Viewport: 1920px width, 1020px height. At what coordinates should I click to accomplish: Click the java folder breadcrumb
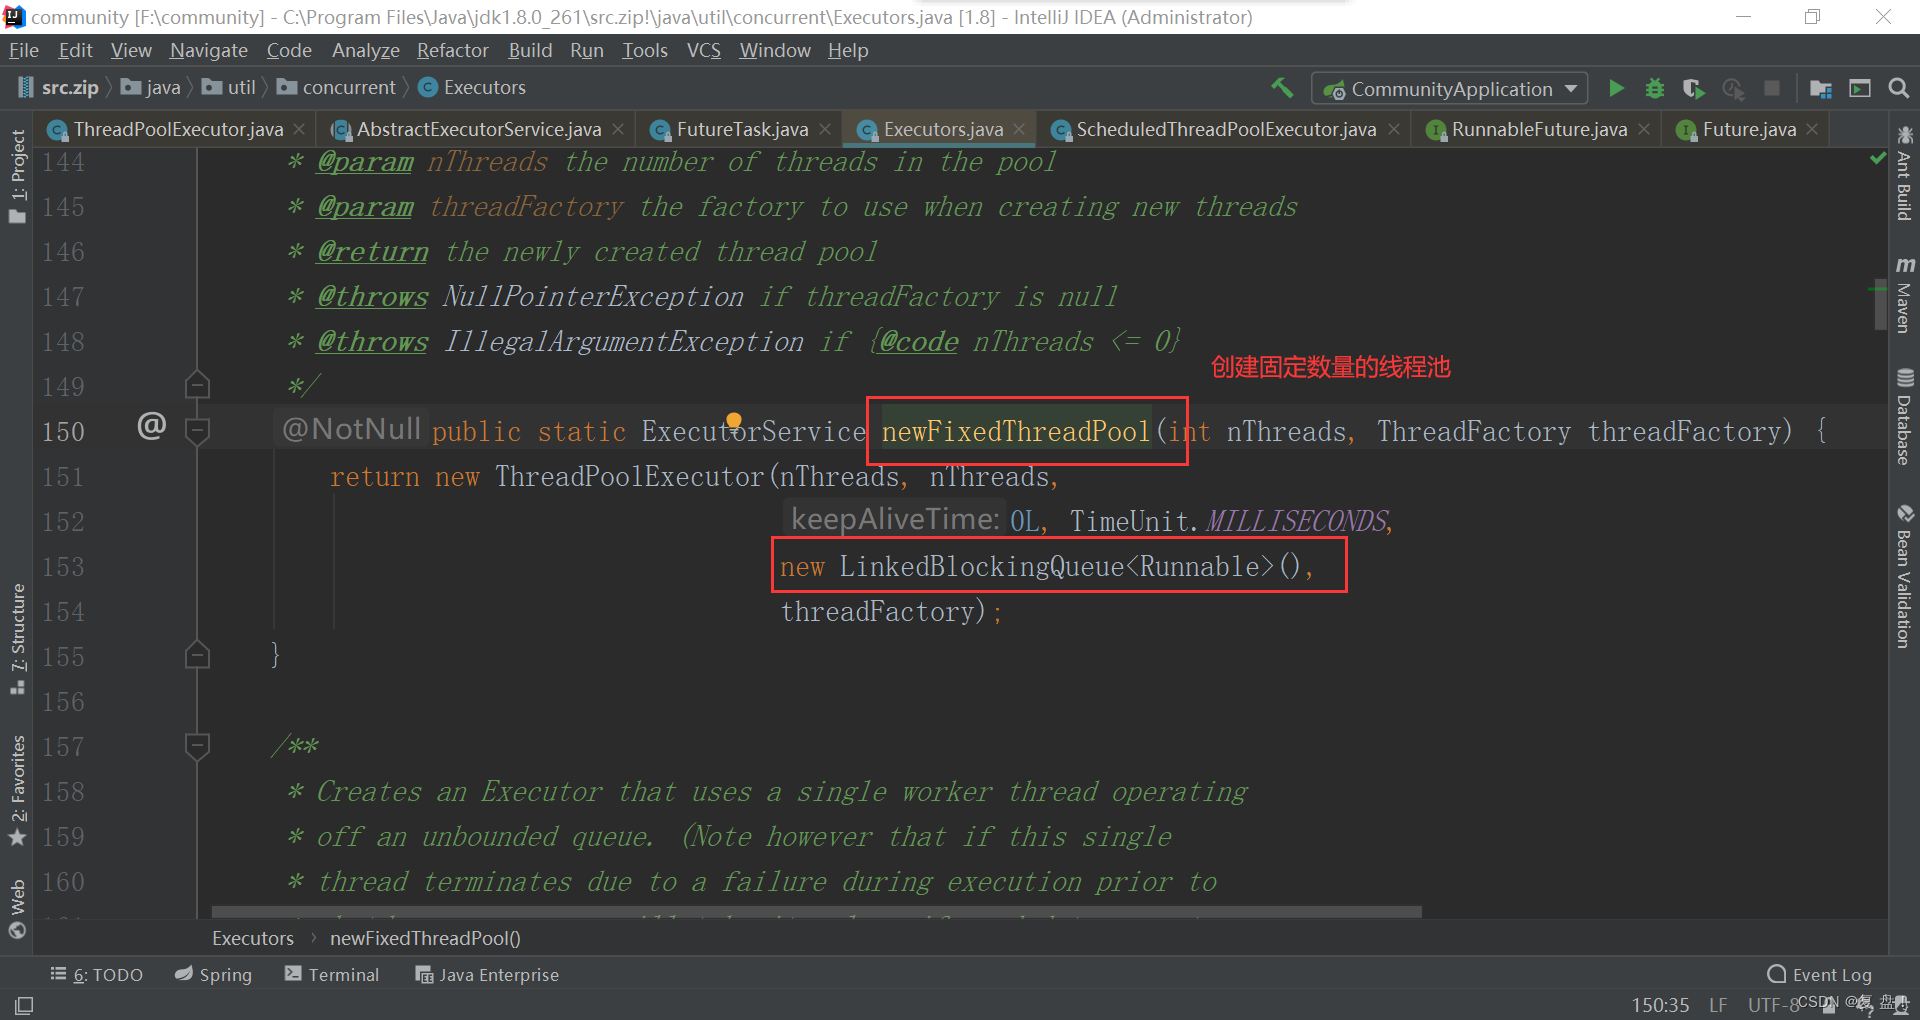pos(151,88)
